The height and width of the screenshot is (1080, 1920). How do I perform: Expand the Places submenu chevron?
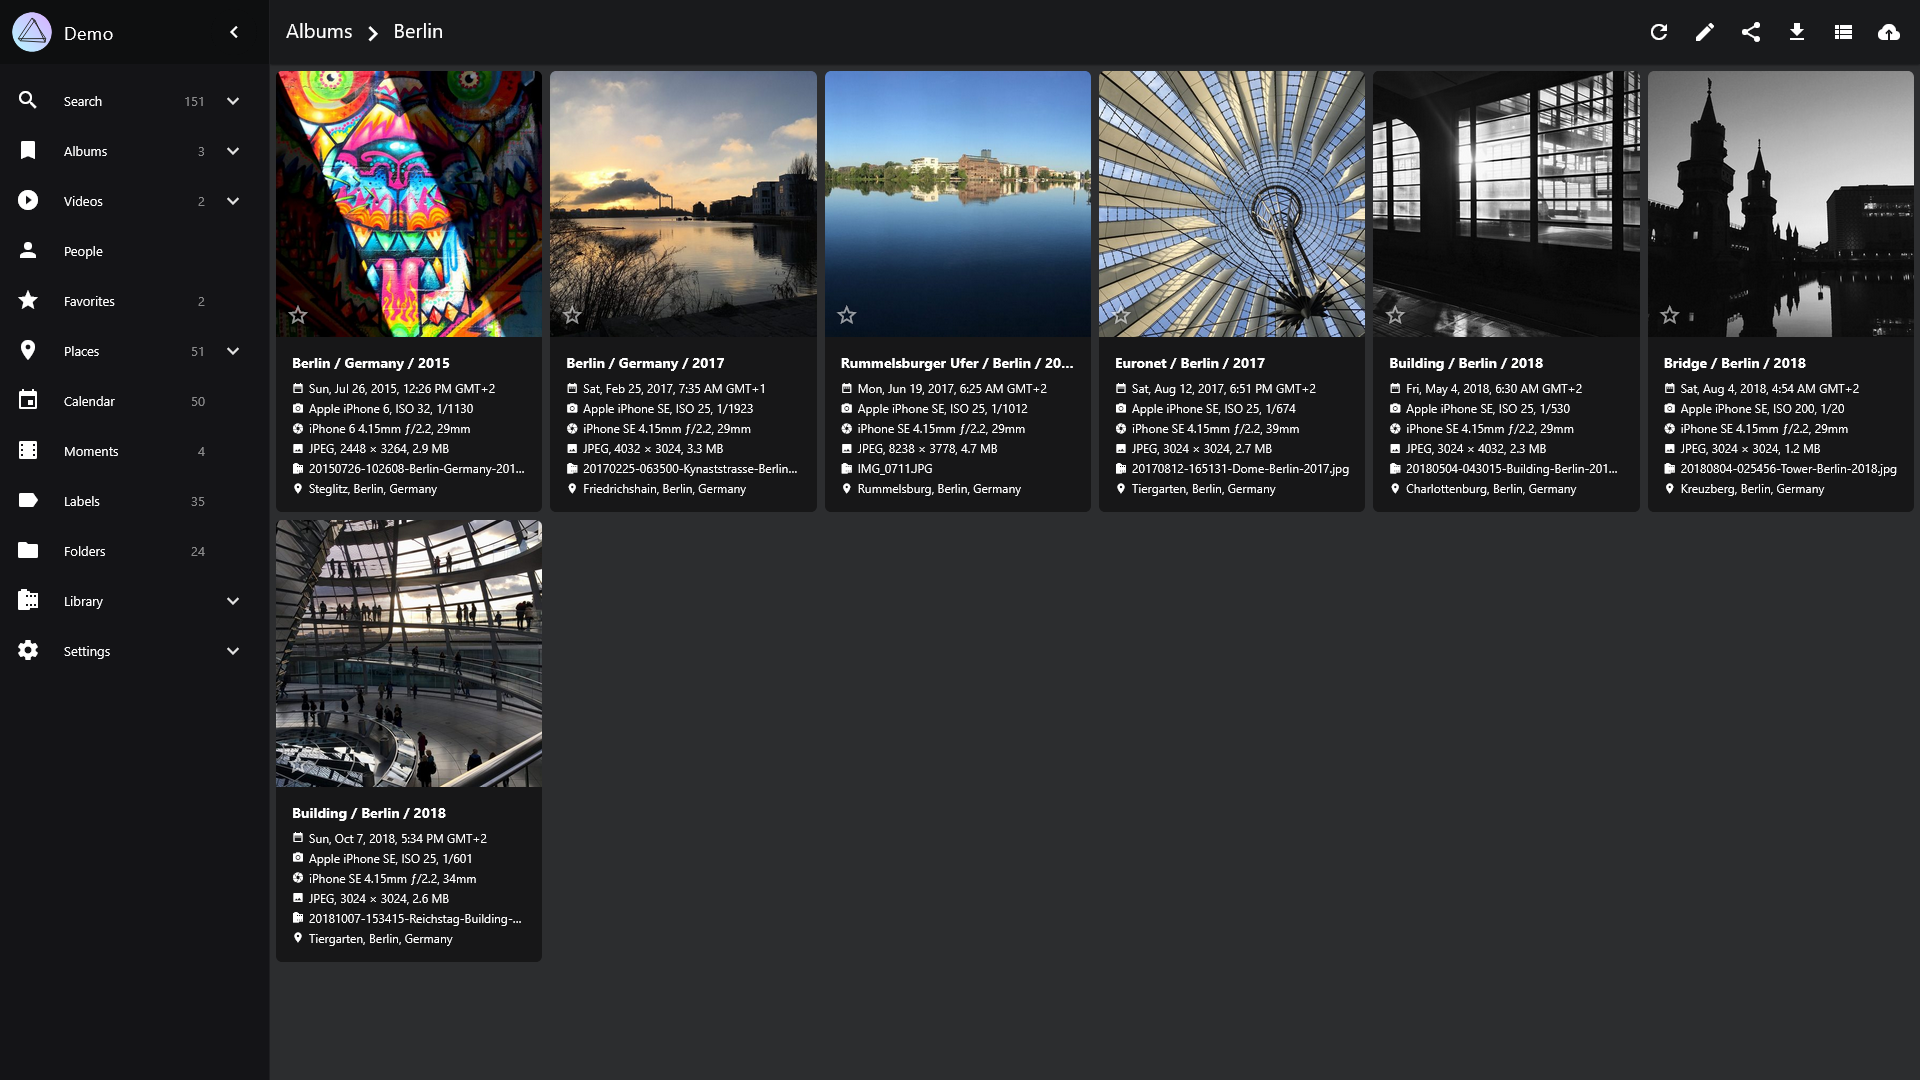(233, 351)
